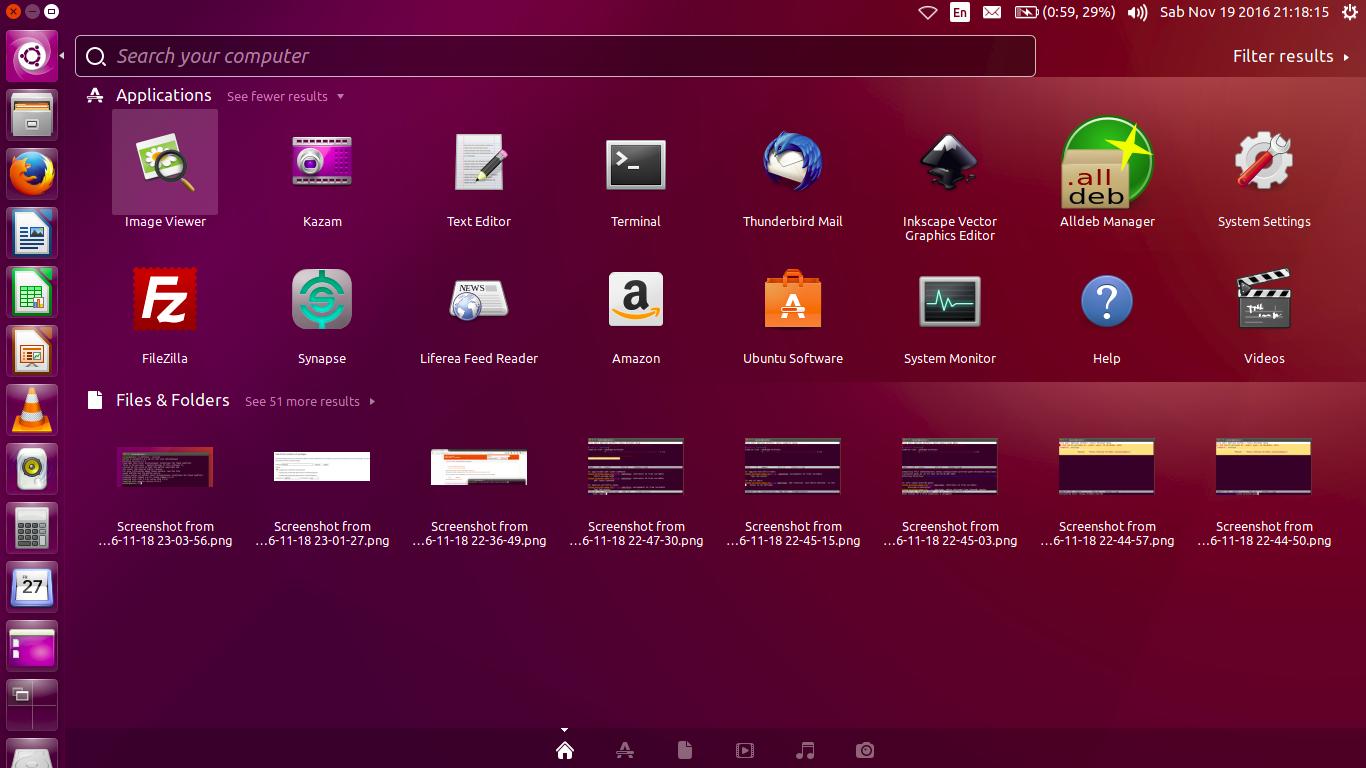Open the sound volume indicator
Image resolution: width=1366 pixels, height=768 pixels.
[x=1137, y=12]
